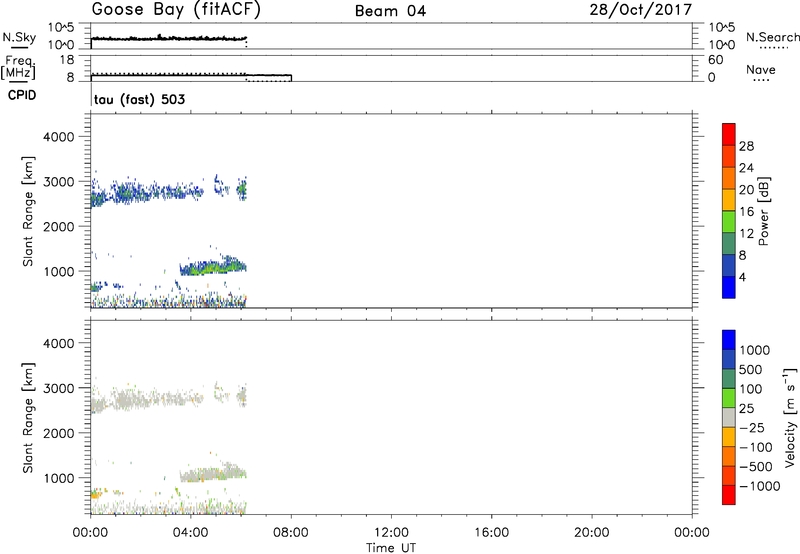Click the sky noise trace in top panel
This screenshot has height=554, width=800.
click(168, 38)
